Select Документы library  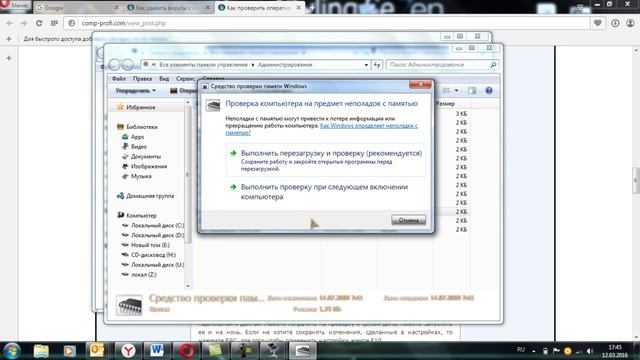point(146,156)
